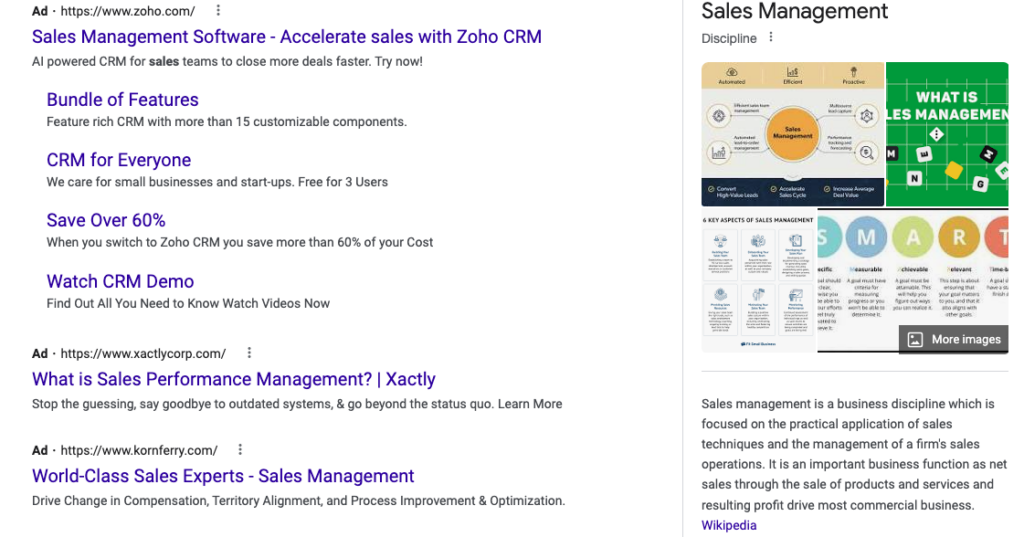Open three-dot menu beside Discipline label
Viewport: 1024px width, 537px height.
pos(771,37)
